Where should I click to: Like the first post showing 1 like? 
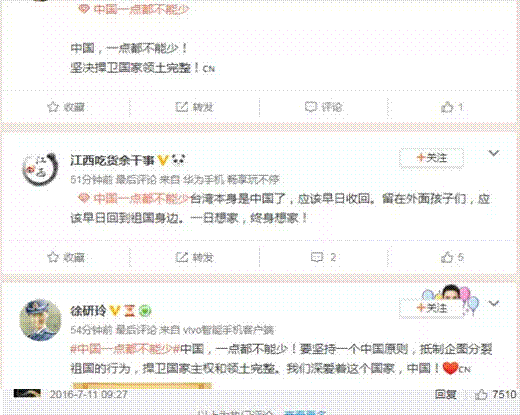(452, 107)
